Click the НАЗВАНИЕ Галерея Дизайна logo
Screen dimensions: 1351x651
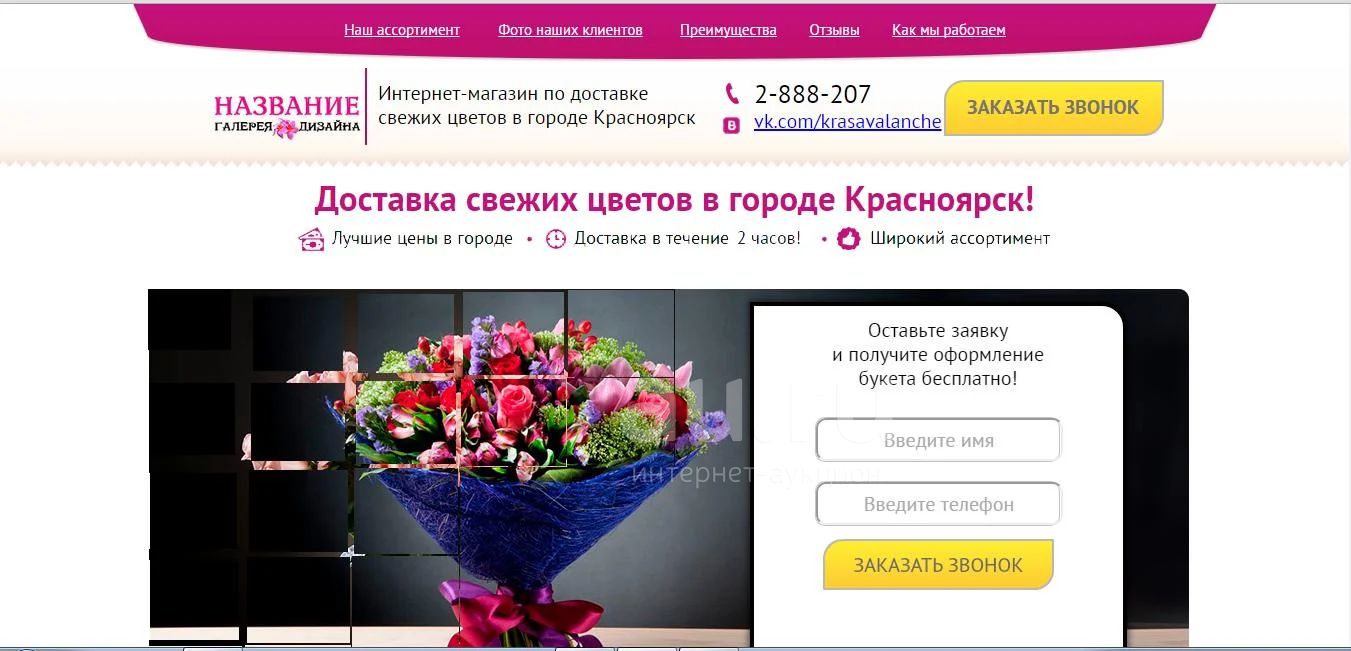point(287,115)
